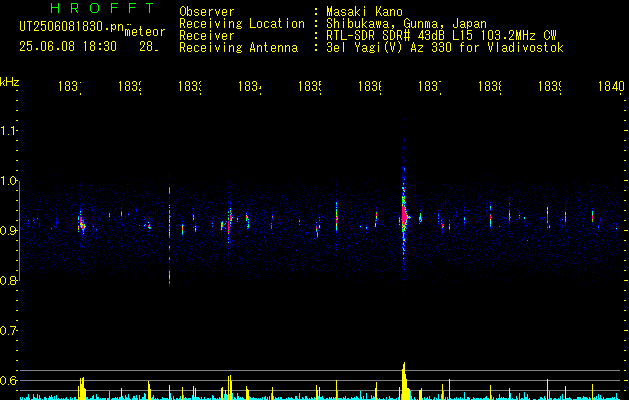Click the 1840 time axis label
The image size is (629, 400).
tap(611, 86)
